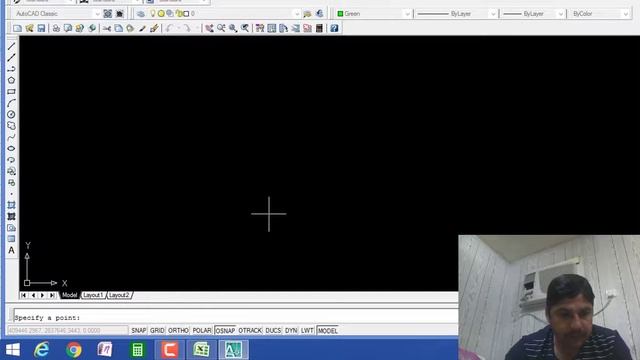This screenshot has width=640, height=360.
Task: Open the Layer Properties Manager icon
Action: tap(141, 13)
